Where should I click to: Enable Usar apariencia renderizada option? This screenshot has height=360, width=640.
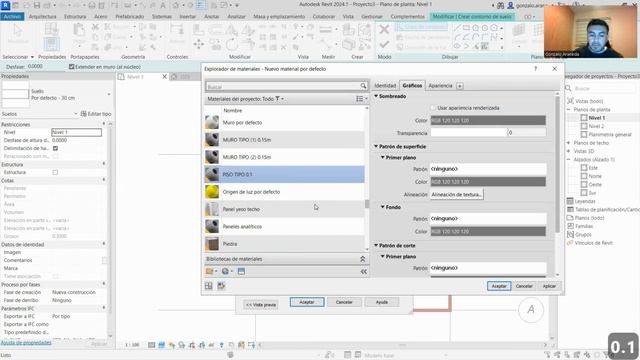click(x=433, y=108)
